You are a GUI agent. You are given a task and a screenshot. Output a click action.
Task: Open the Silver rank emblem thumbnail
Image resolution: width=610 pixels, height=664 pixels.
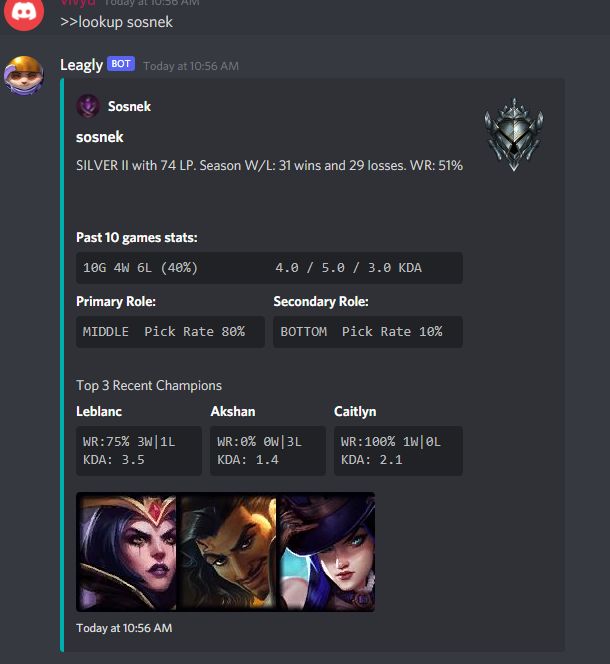pyautogui.click(x=514, y=135)
